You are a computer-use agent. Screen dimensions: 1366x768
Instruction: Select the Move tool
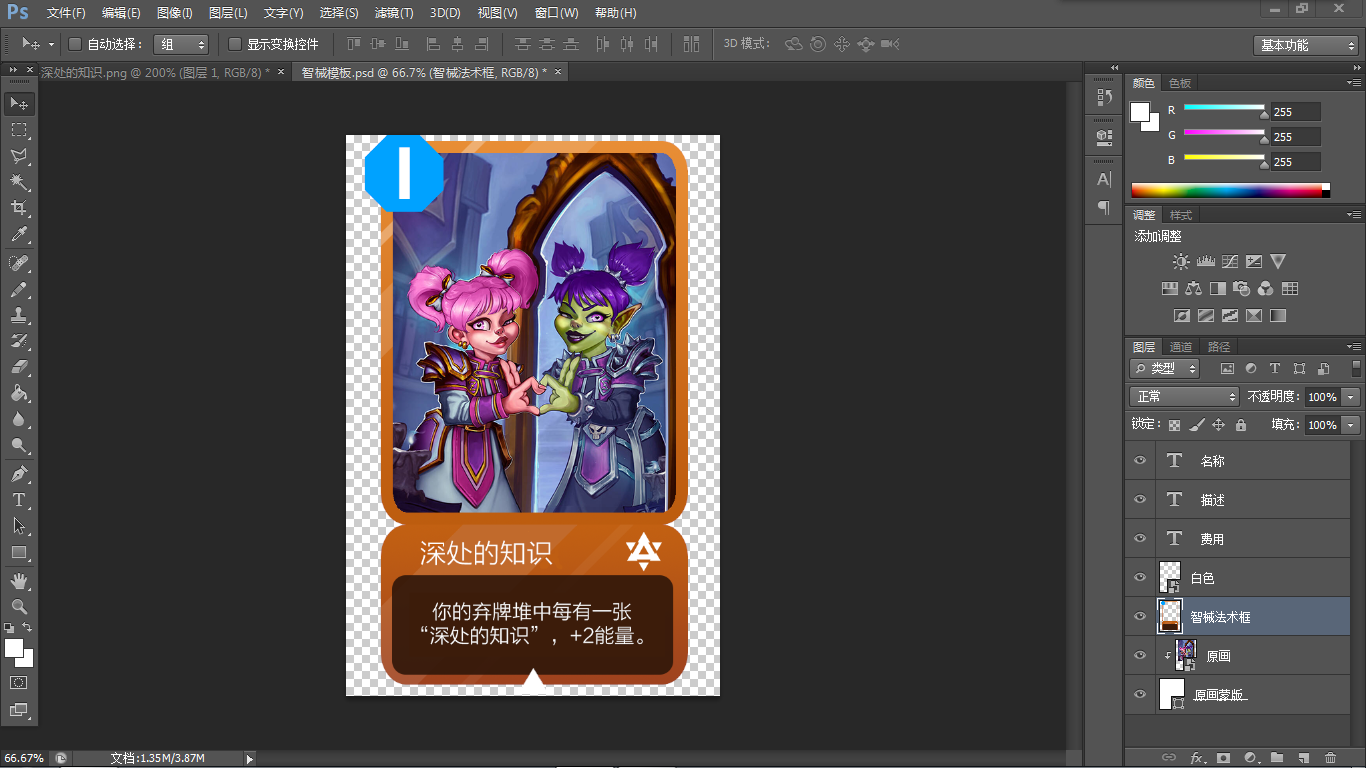coord(19,103)
